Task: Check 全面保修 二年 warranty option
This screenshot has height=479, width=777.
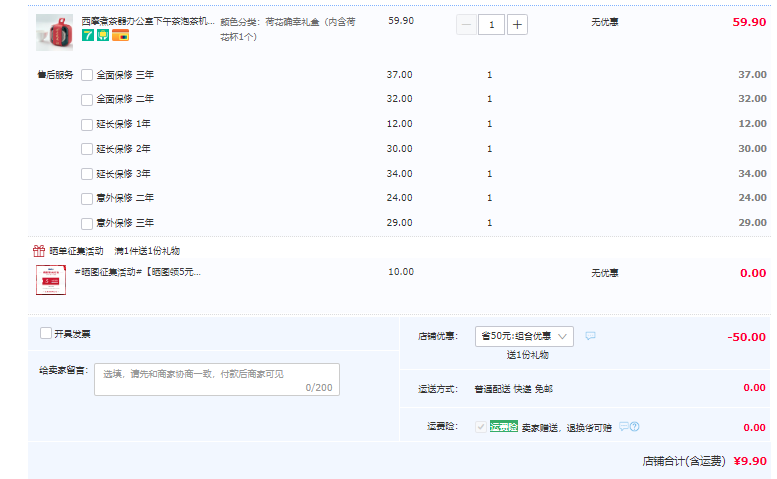Action: click(x=87, y=100)
